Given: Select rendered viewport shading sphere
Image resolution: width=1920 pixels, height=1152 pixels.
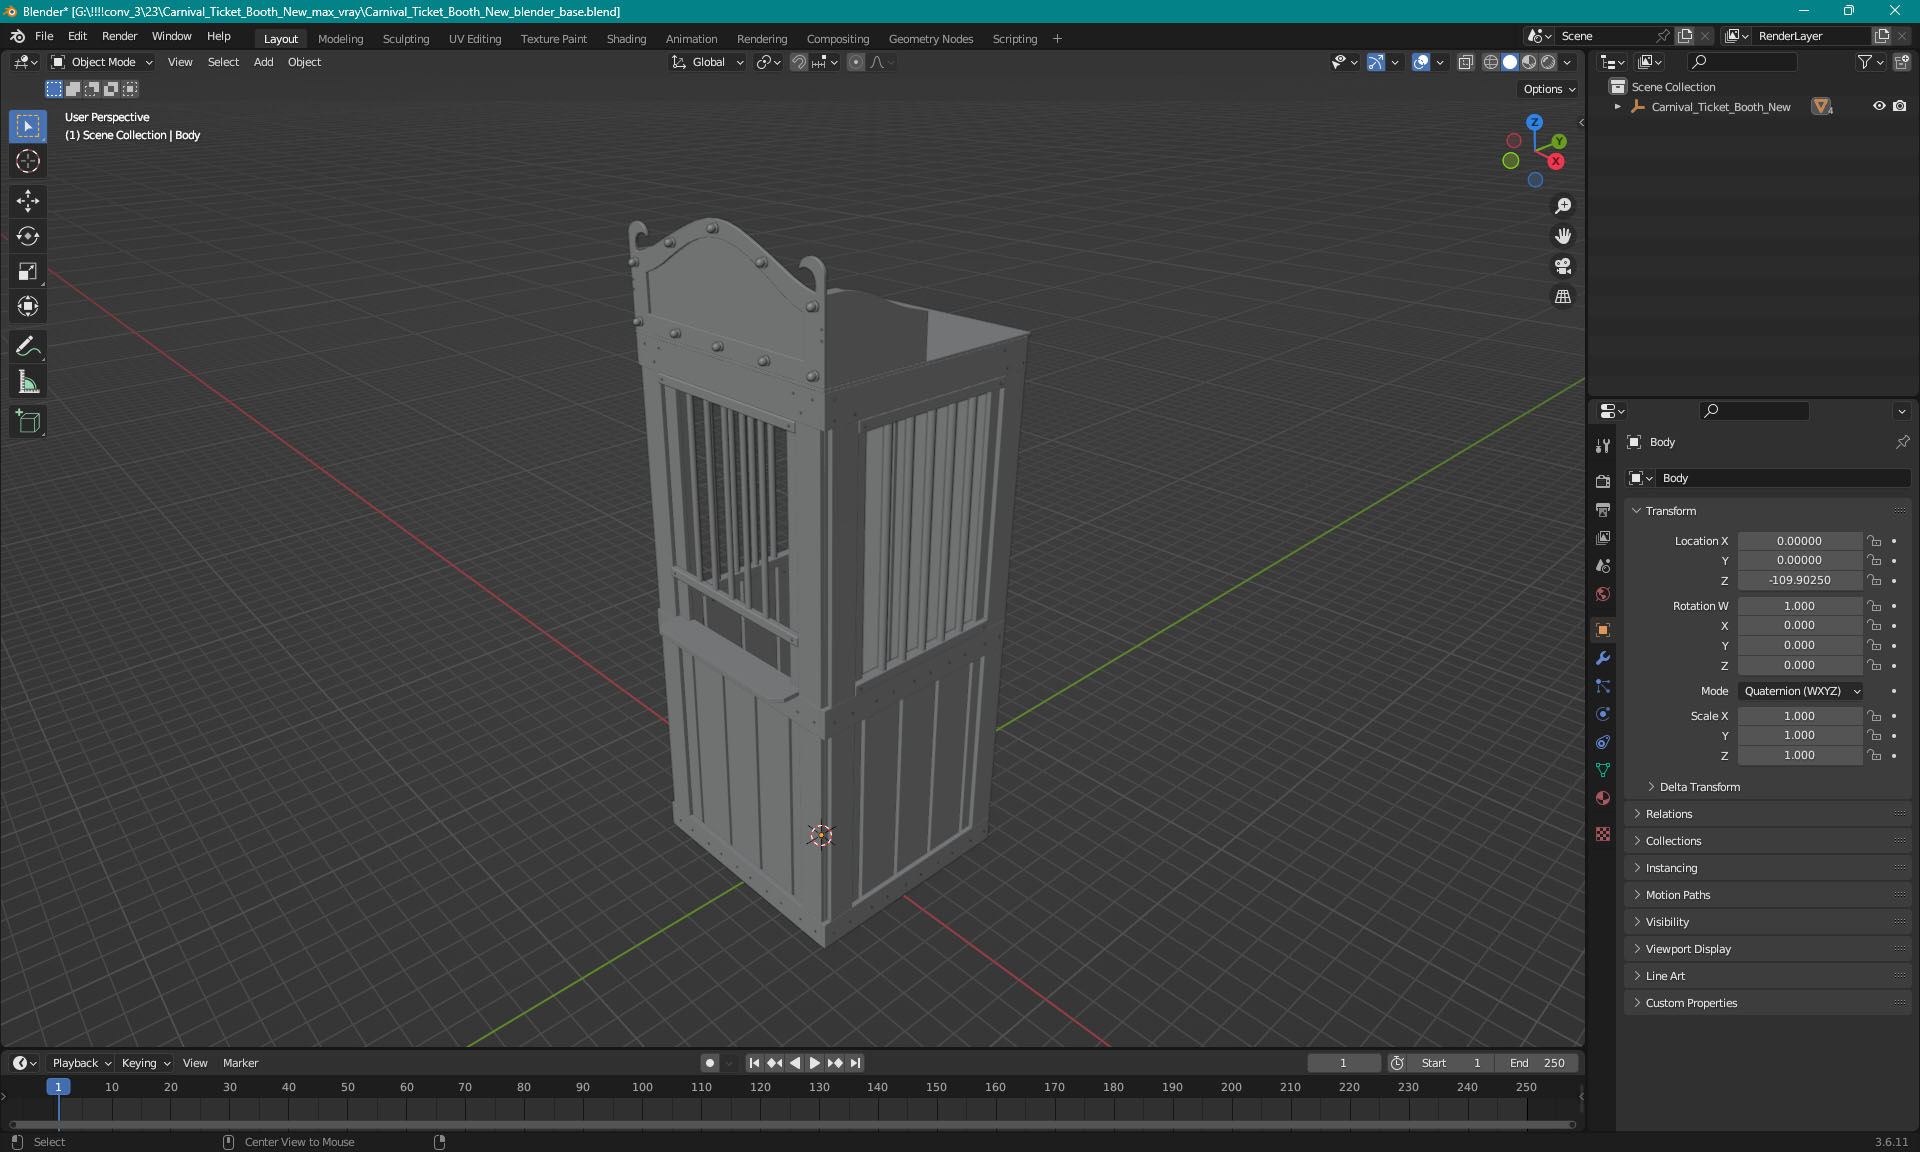Looking at the screenshot, I should click(1548, 62).
